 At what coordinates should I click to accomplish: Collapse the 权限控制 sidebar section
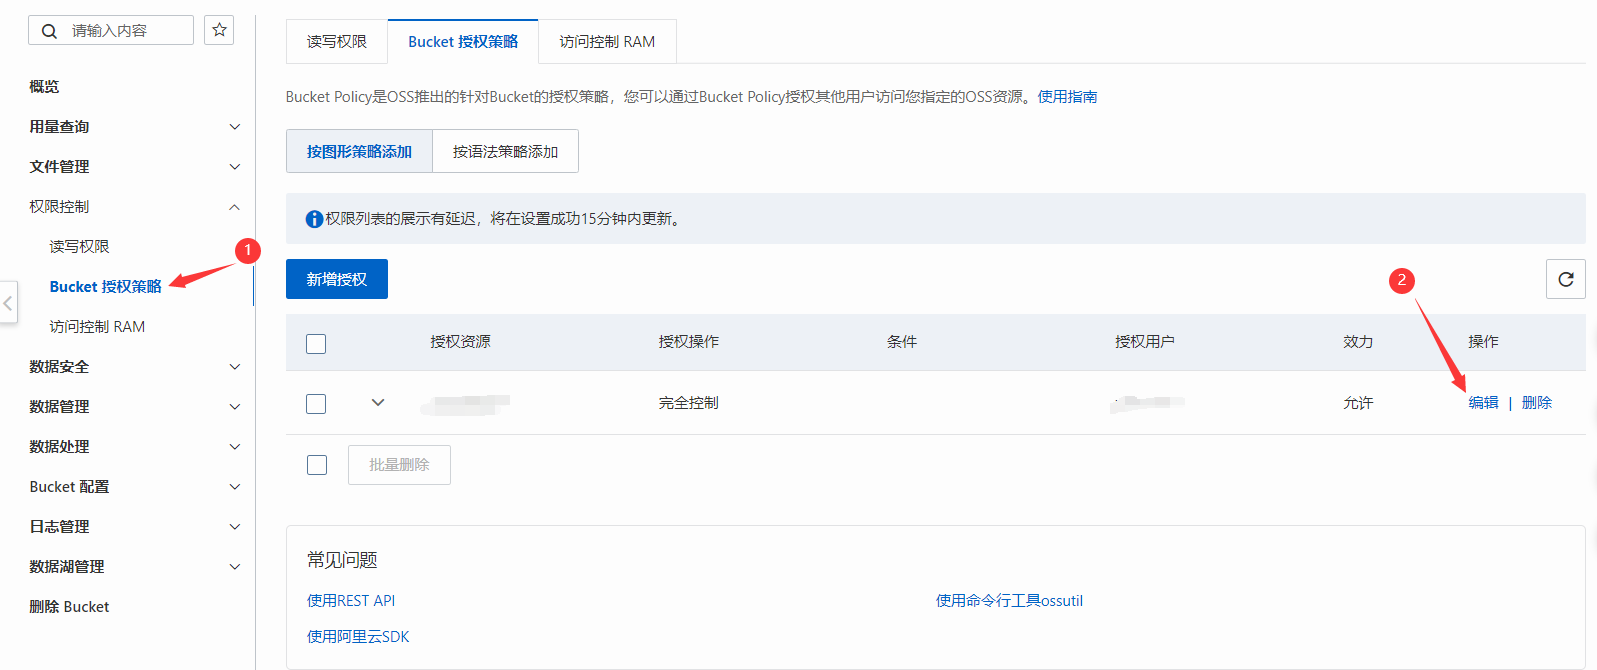pyautogui.click(x=234, y=207)
